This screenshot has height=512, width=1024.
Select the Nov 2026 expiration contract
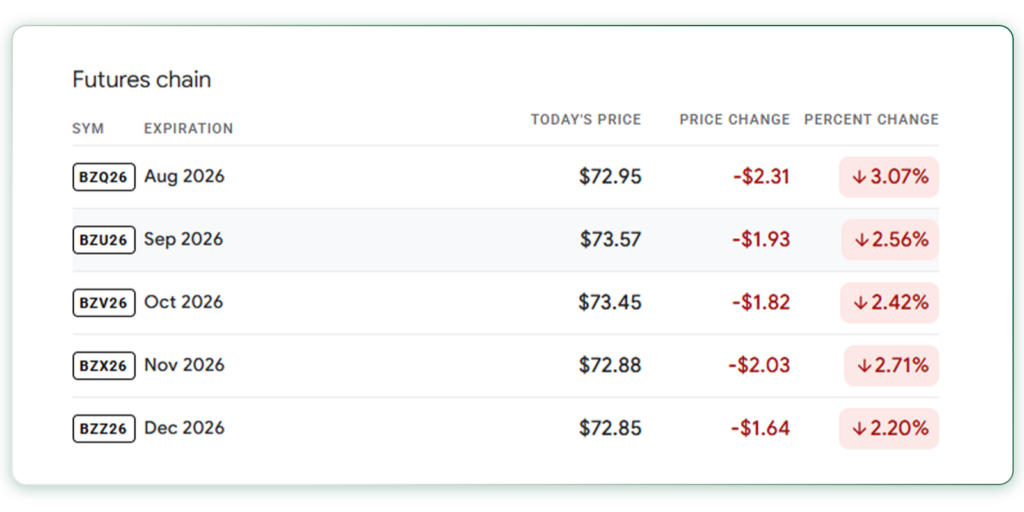coord(505,366)
